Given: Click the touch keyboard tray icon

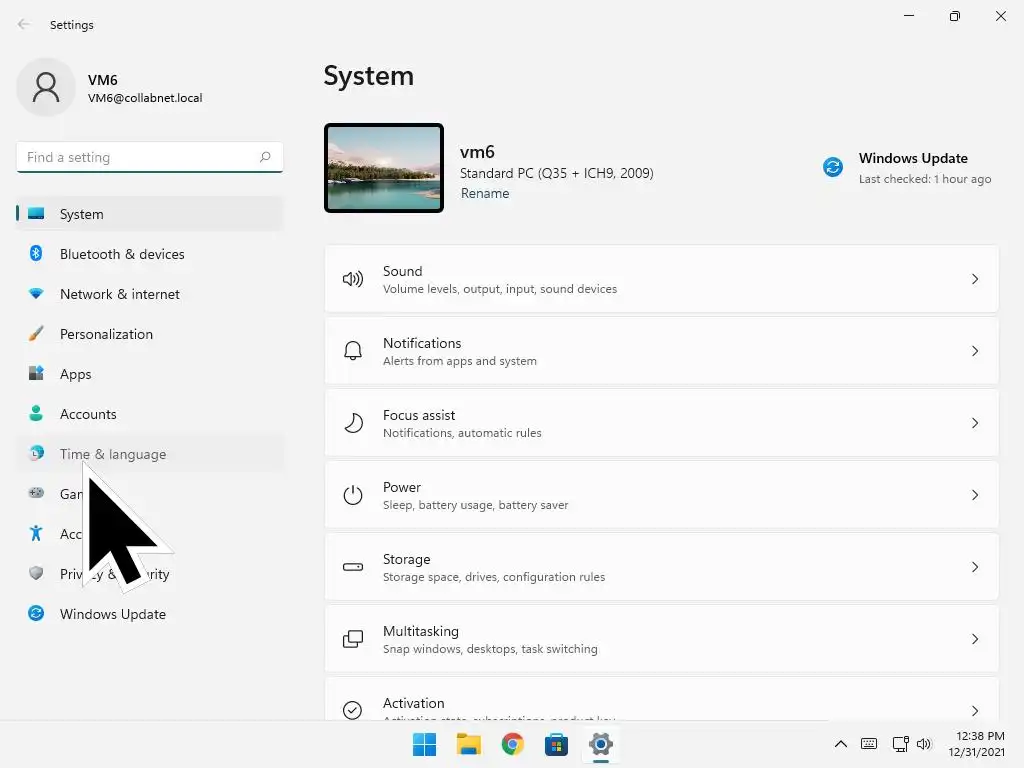Looking at the screenshot, I should (869, 744).
